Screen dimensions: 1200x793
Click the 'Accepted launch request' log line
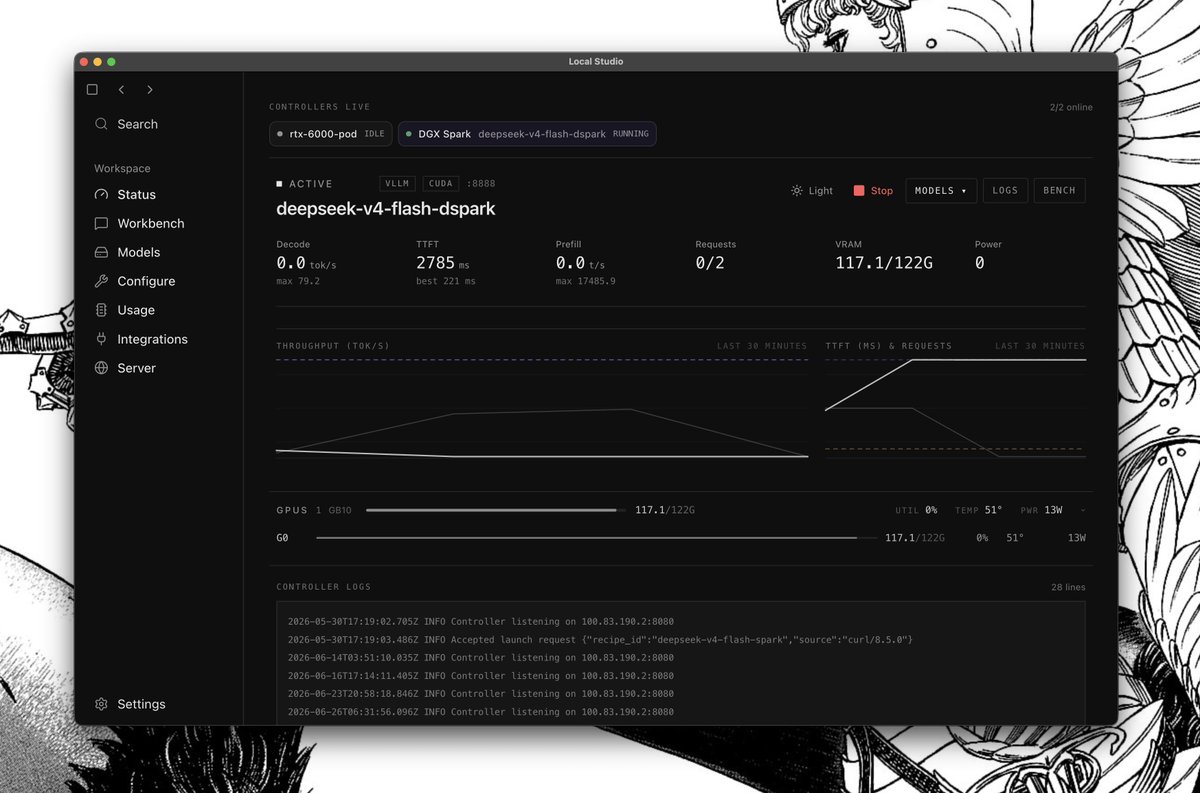coord(600,639)
